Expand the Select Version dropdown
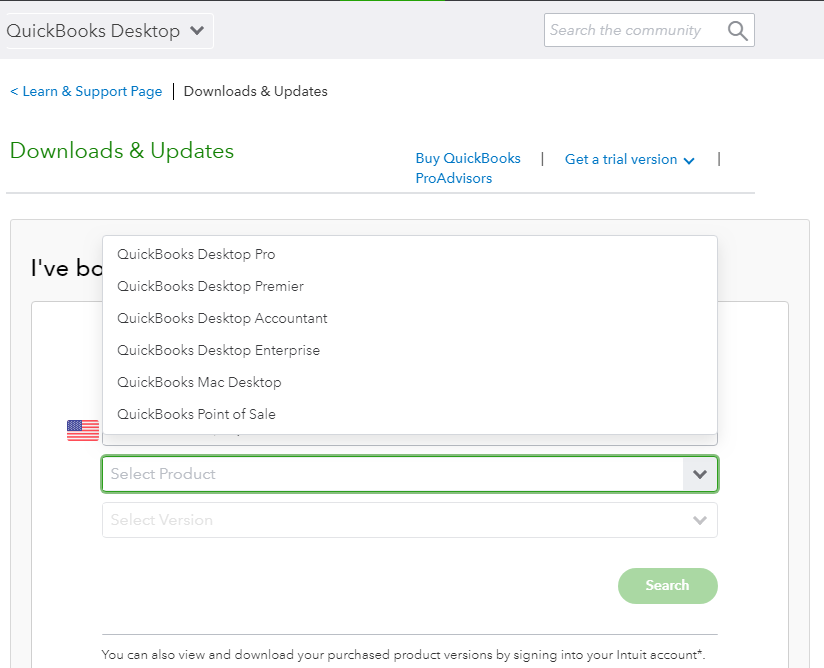The width and height of the screenshot is (824, 668). (x=699, y=520)
